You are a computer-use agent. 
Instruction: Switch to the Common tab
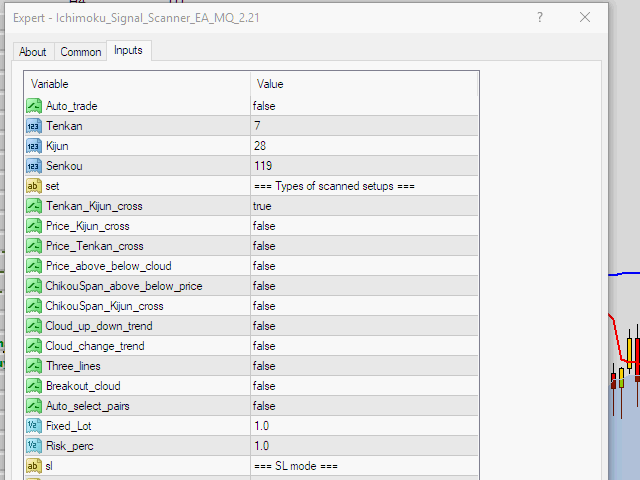coord(80,52)
